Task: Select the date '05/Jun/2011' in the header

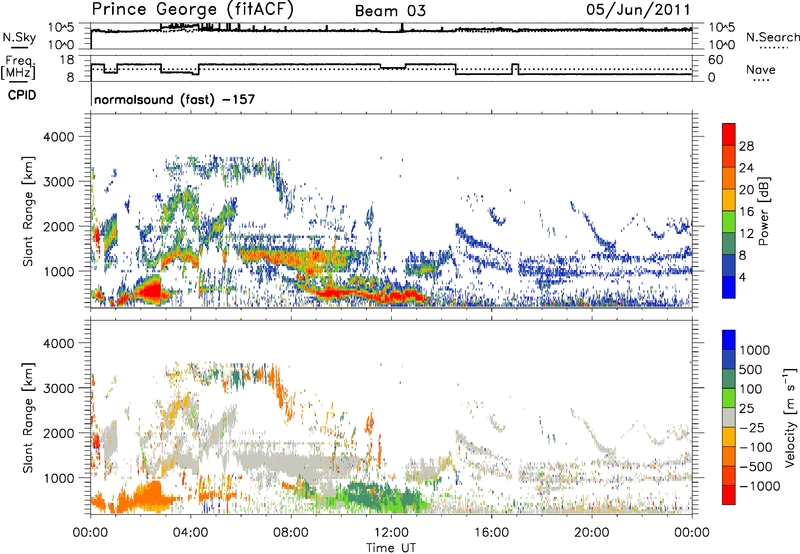Action: 638,10
